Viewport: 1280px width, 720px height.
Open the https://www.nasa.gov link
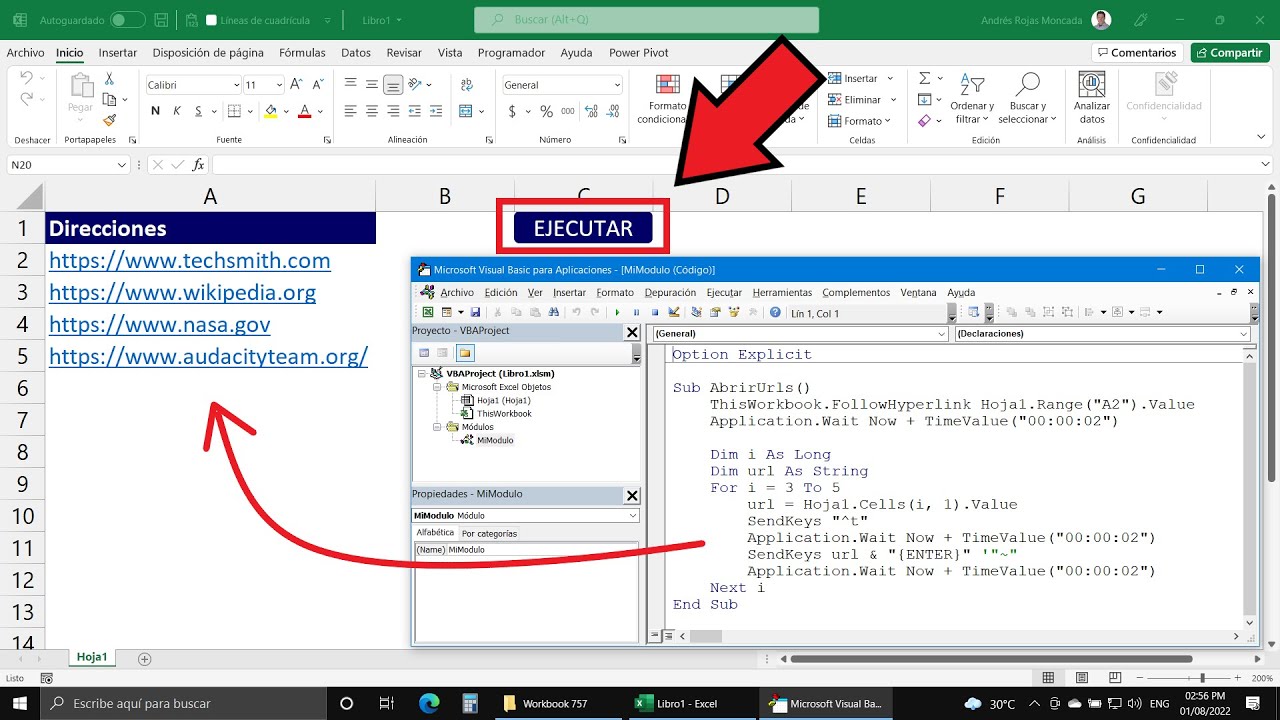pos(160,325)
